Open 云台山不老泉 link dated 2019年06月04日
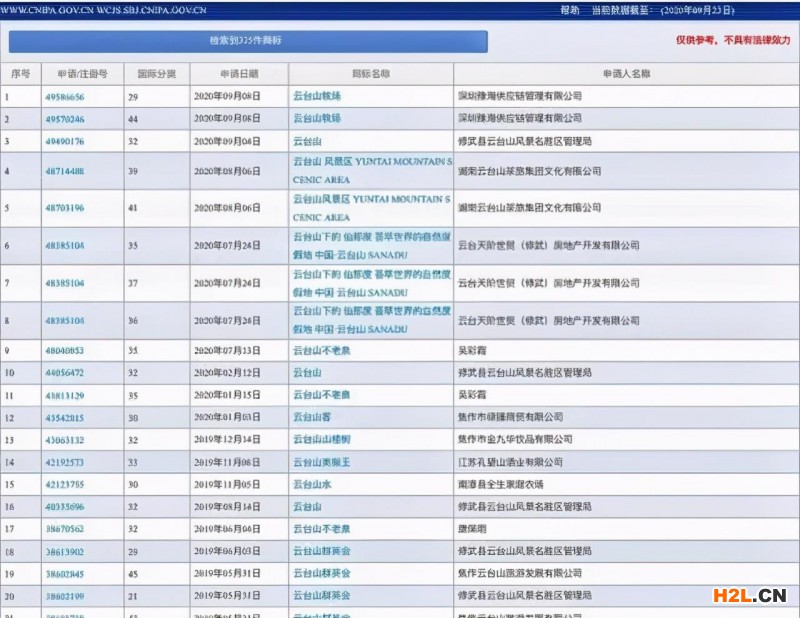 [321, 529]
